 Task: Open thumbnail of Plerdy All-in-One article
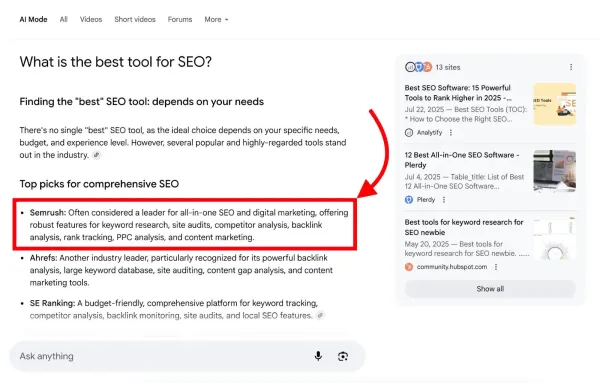pos(554,171)
